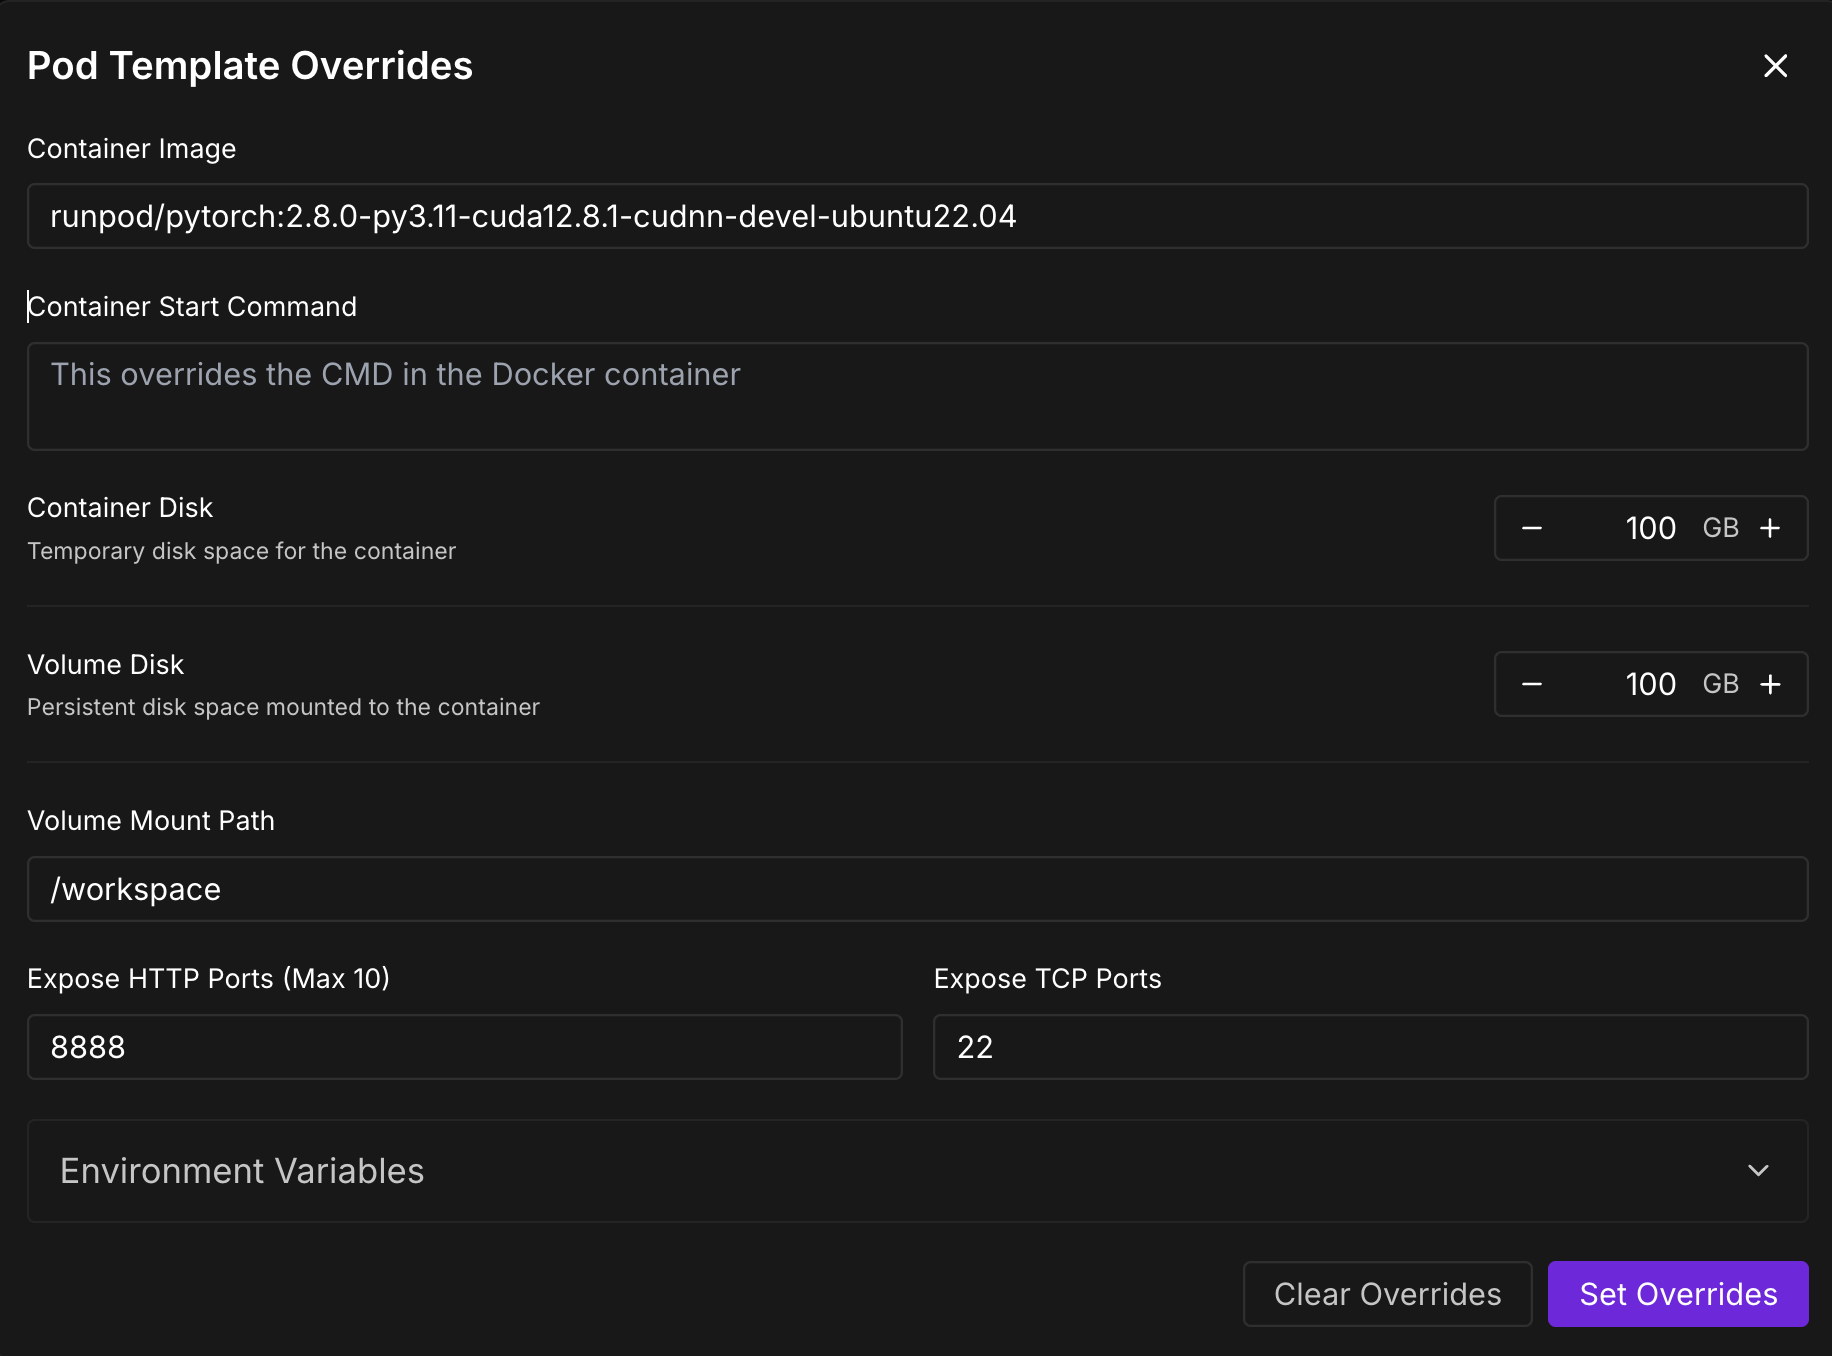Viewport: 1832px width, 1356px height.
Task: Increase Volume Disk size with plus icon
Action: [1770, 684]
